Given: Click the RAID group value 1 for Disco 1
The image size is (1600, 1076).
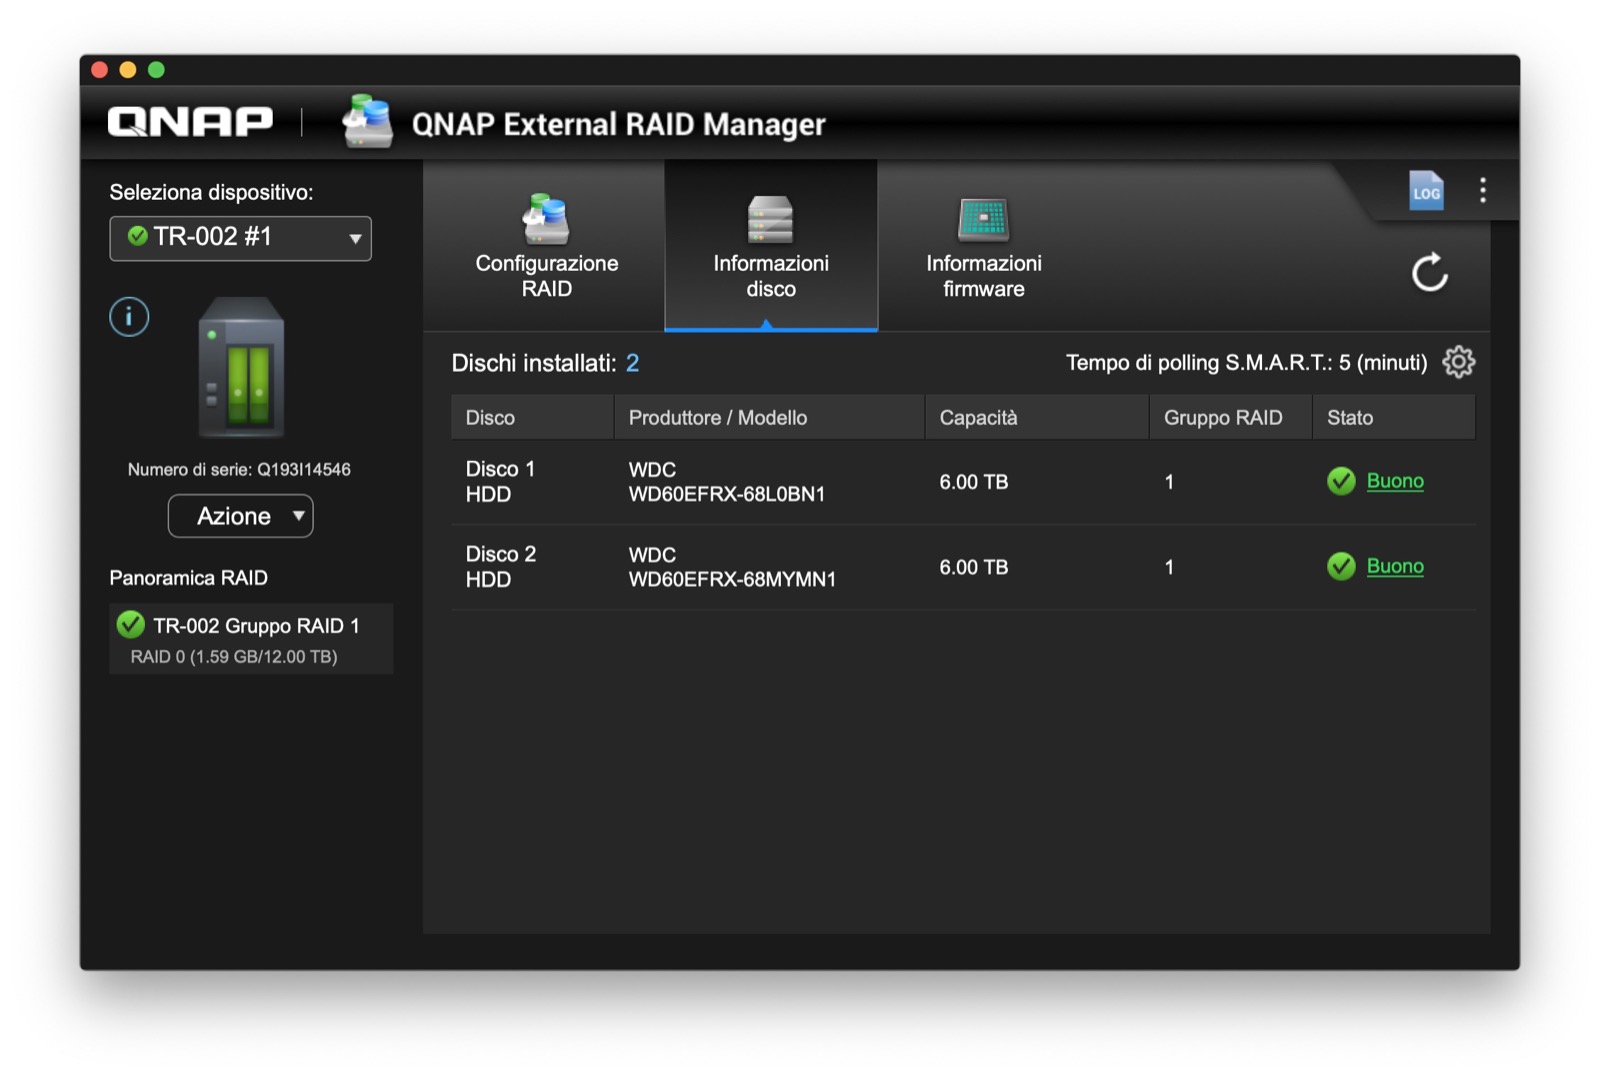Looking at the screenshot, I should (1169, 482).
